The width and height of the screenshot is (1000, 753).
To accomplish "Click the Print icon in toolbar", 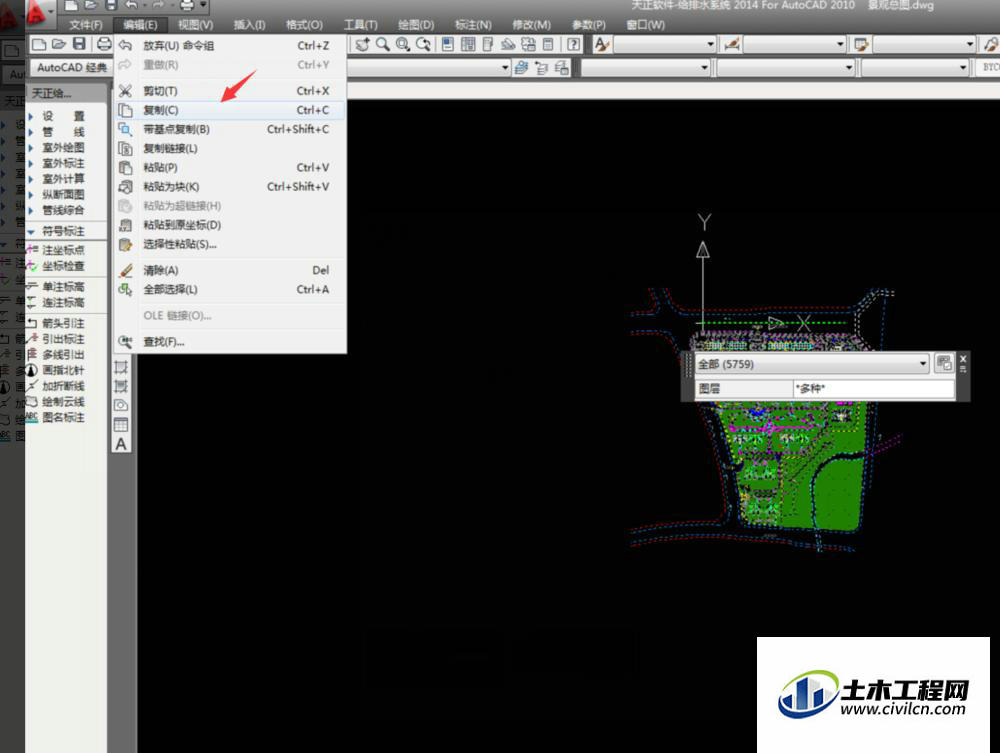I will click(103, 44).
